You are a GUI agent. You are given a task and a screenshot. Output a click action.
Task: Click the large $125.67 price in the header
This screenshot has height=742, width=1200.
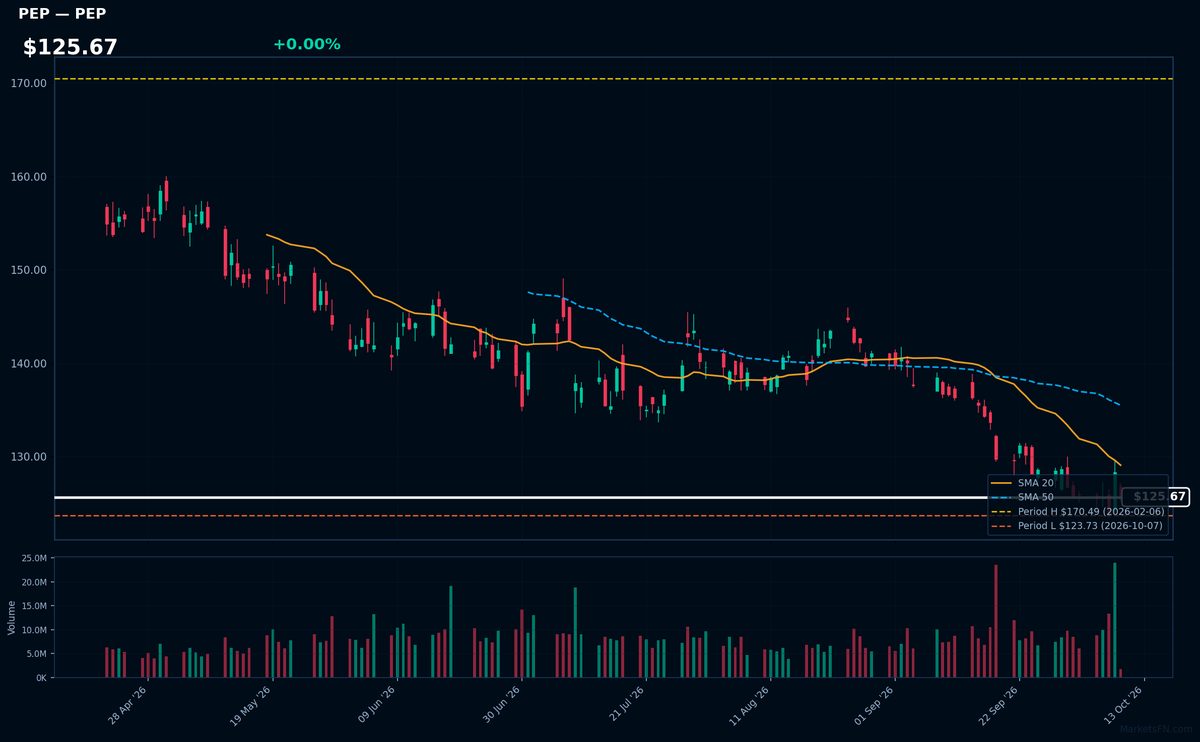click(x=70, y=47)
